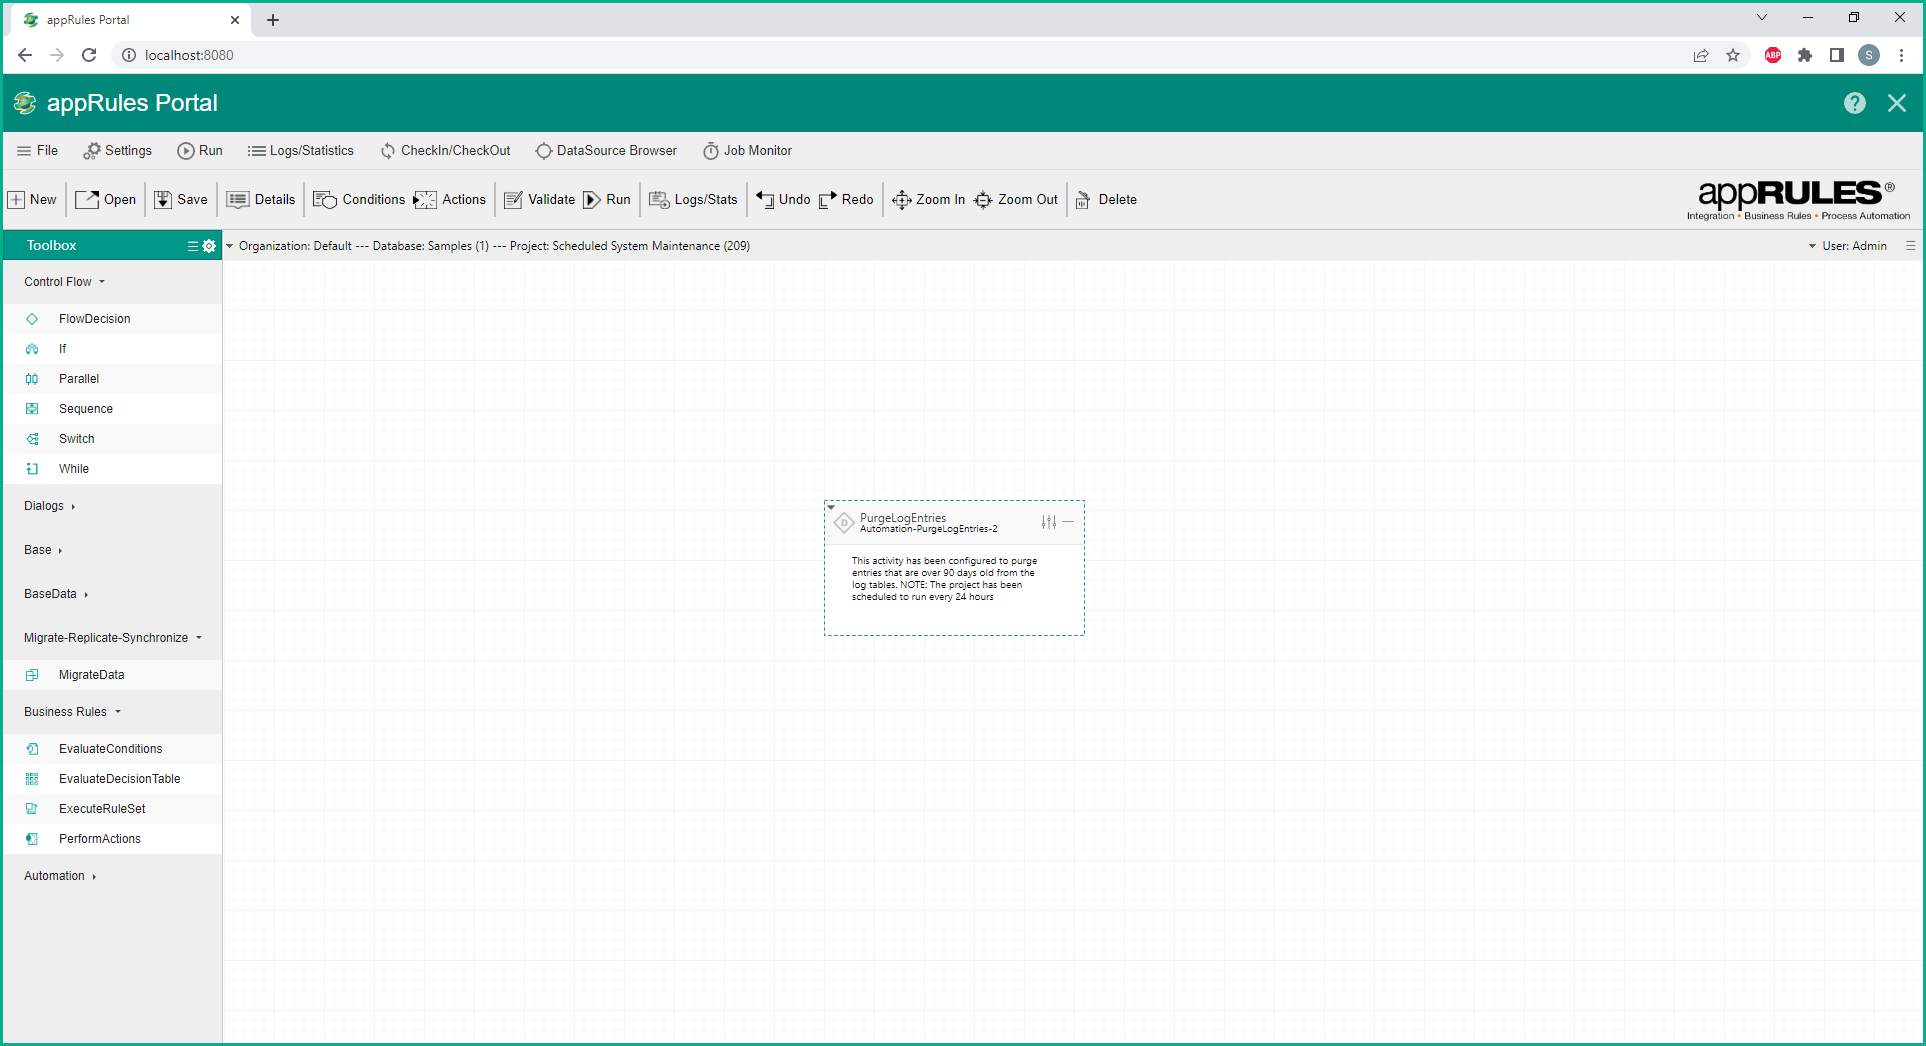The image size is (1926, 1046).
Task: Expand the Dialogs toolbox section
Action: point(49,506)
